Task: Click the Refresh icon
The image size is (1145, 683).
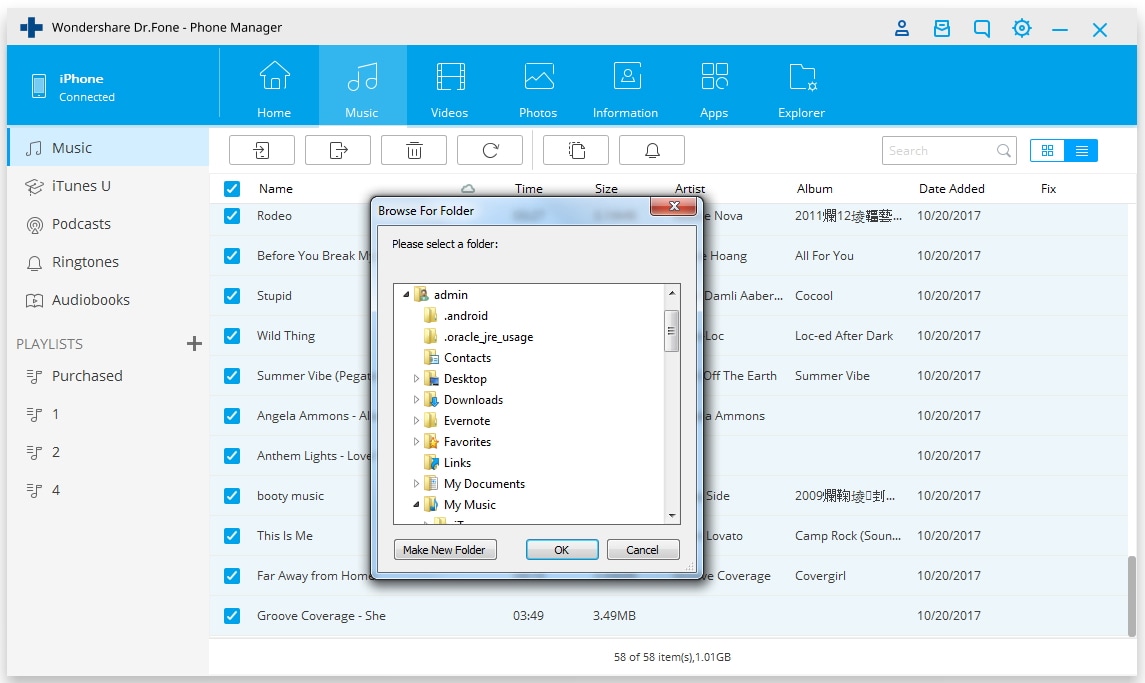Action: tap(490, 150)
